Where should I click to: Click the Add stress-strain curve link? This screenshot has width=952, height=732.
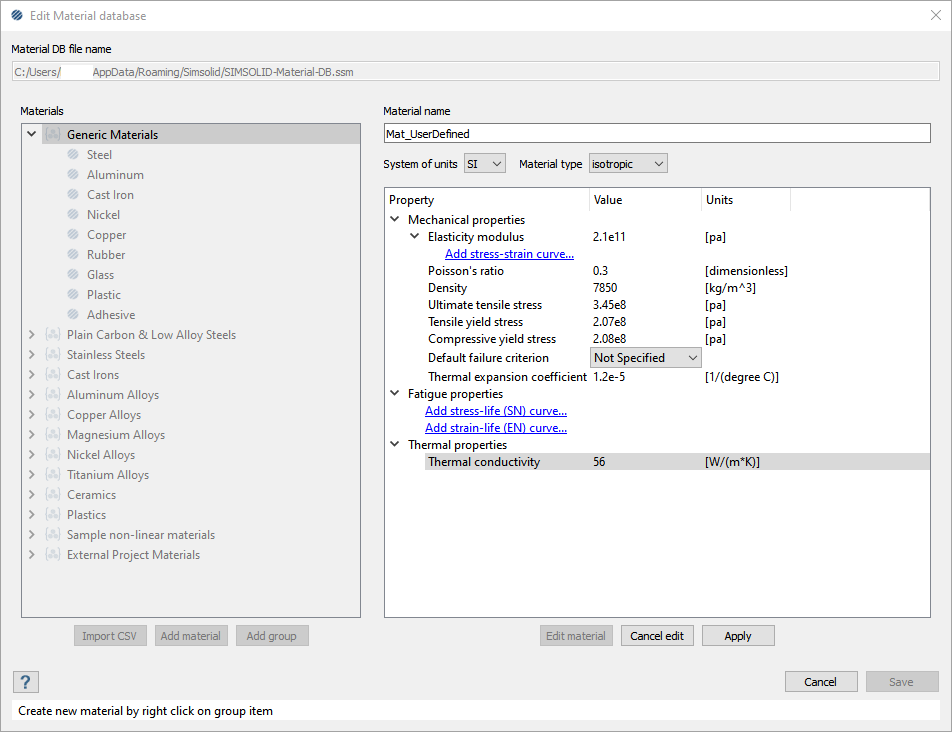point(509,254)
